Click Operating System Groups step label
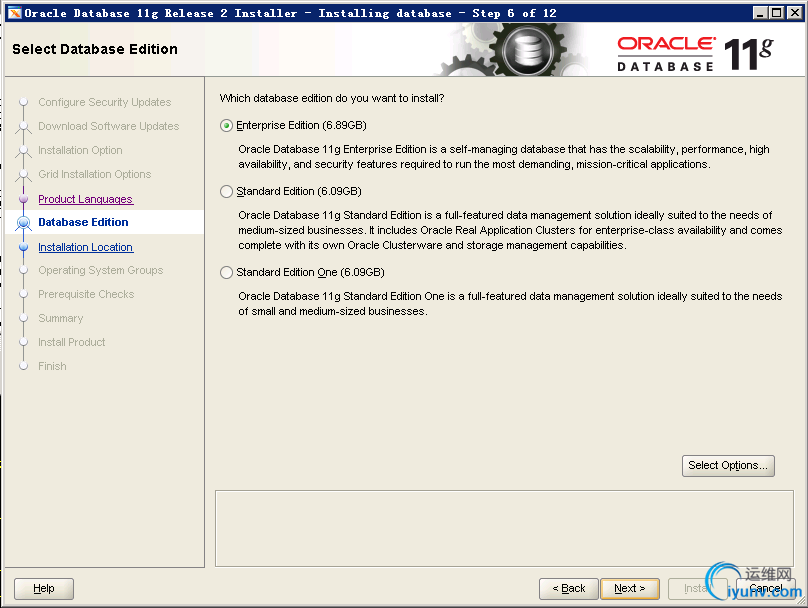The width and height of the screenshot is (808, 608). [100, 270]
